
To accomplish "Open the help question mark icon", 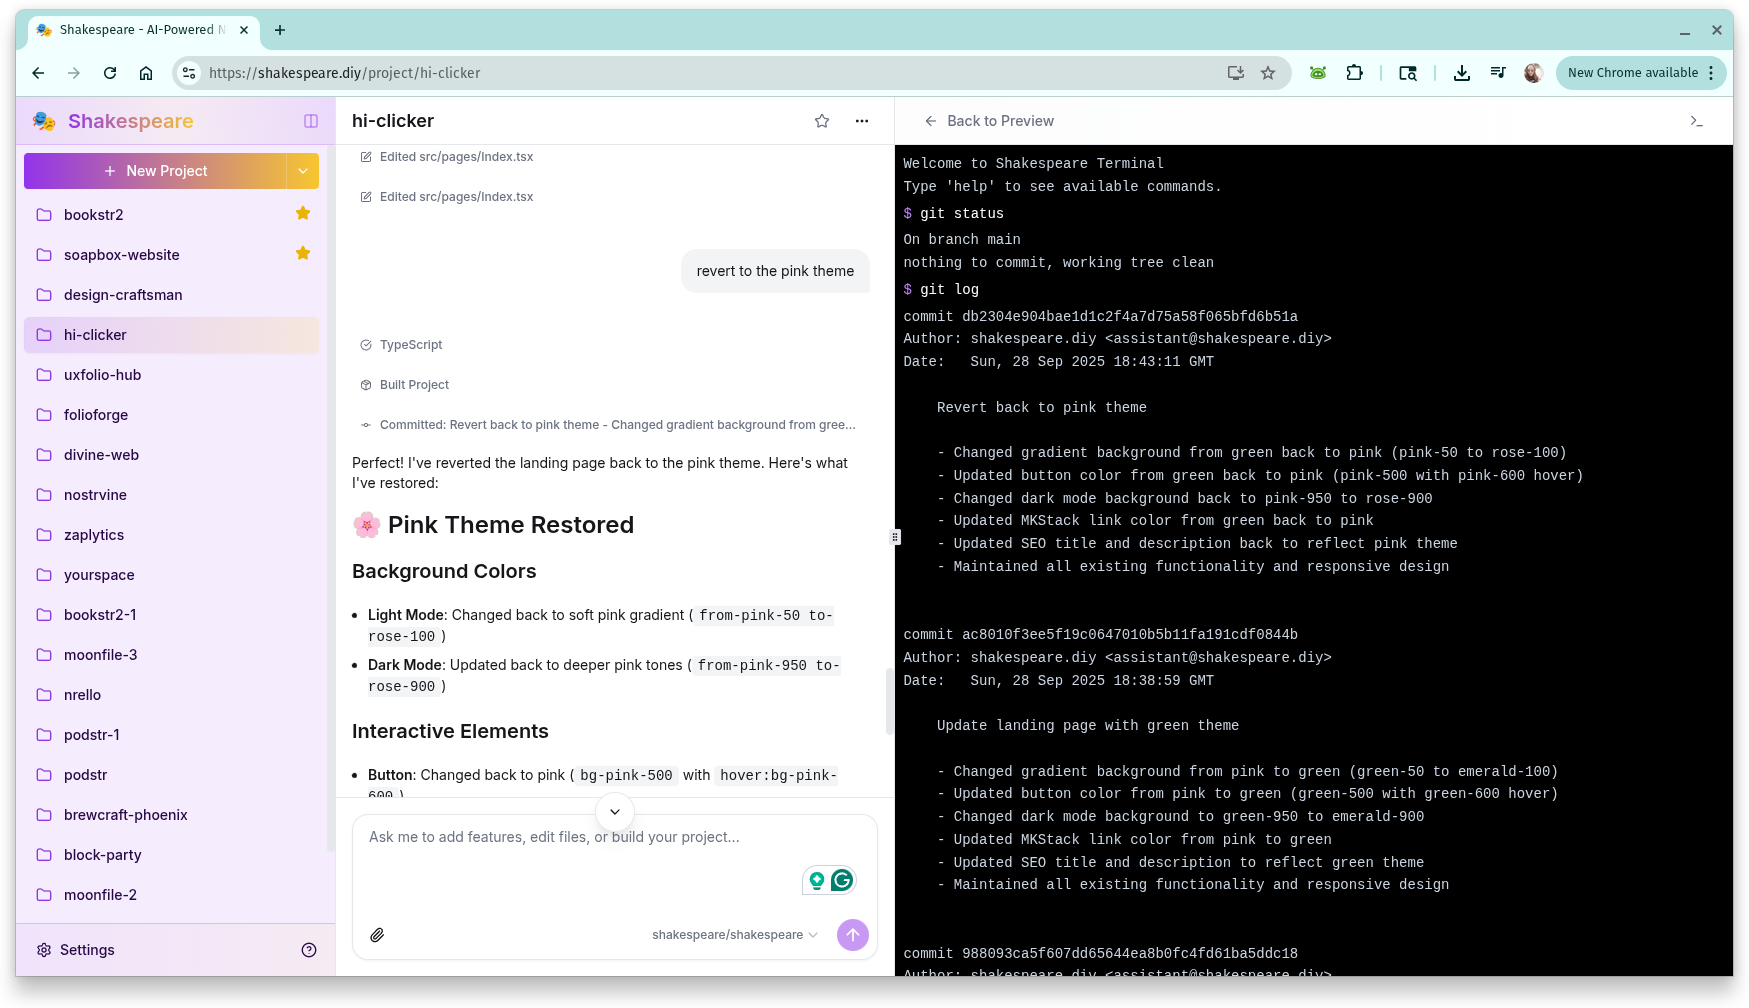I will point(309,950).
